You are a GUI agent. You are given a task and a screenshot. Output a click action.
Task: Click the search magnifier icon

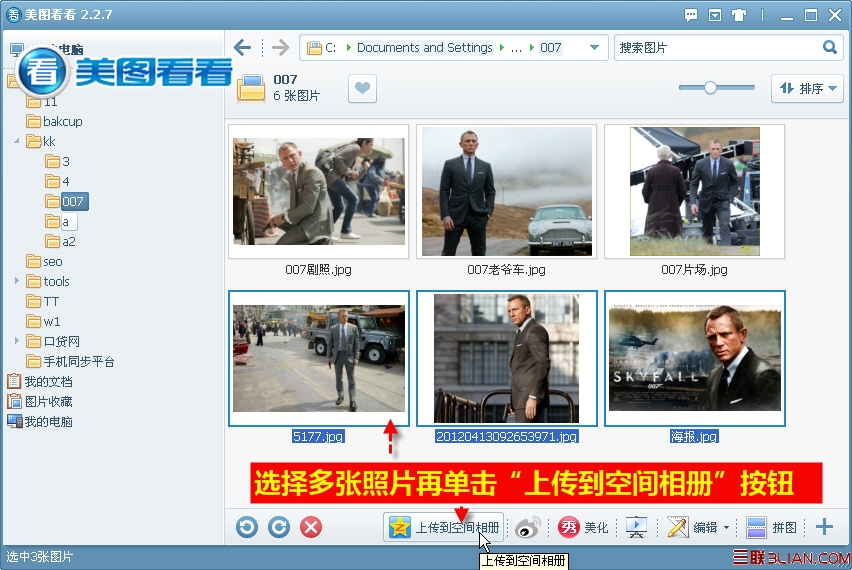tap(829, 47)
